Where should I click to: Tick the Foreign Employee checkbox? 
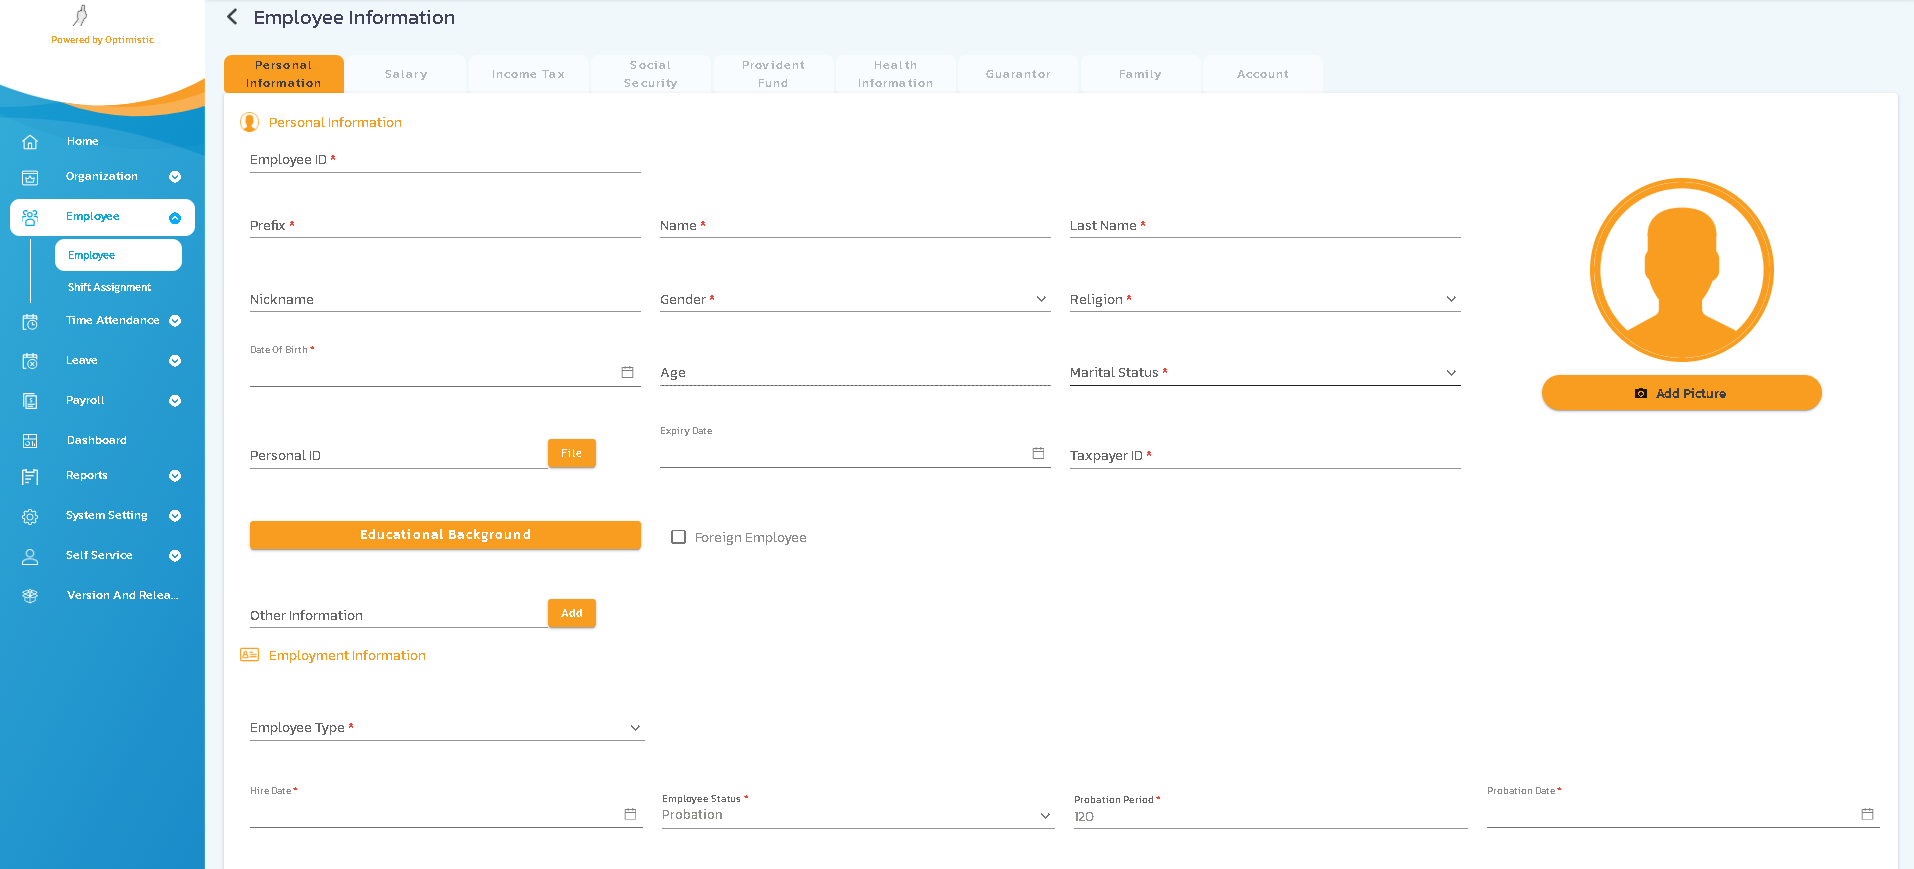click(x=678, y=537)
